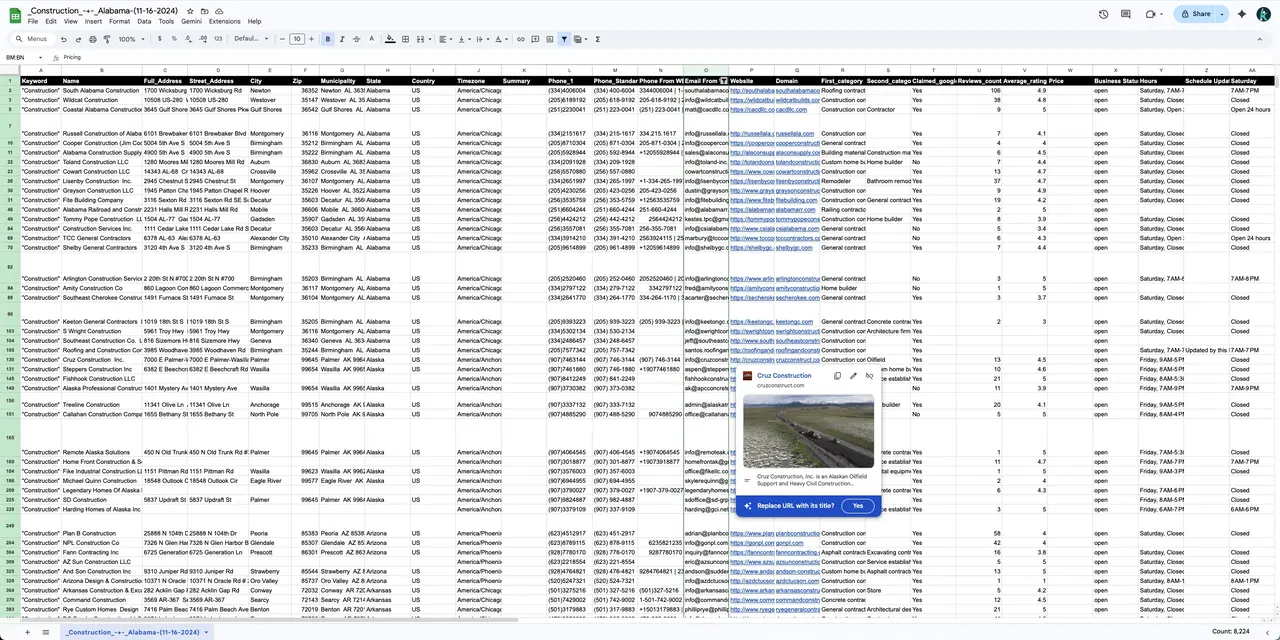Copy the Cruz Construction link

click(837, 376)
